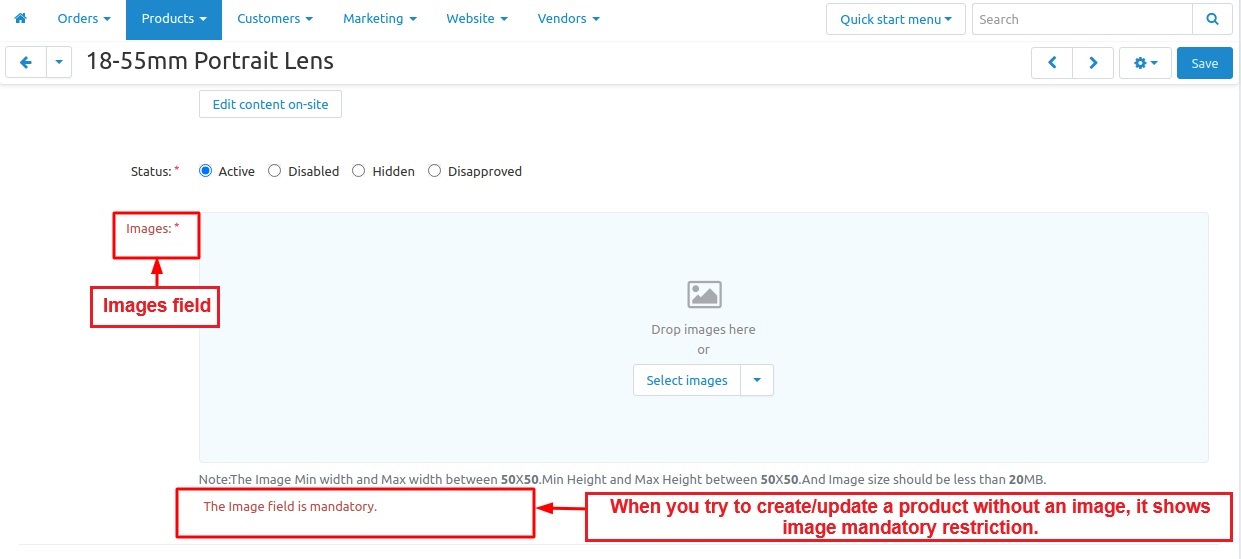Expand the Quick start menu dropdown
This screenshot has height=559, width=1241.
pyautogui.click(x=896, y=19)
